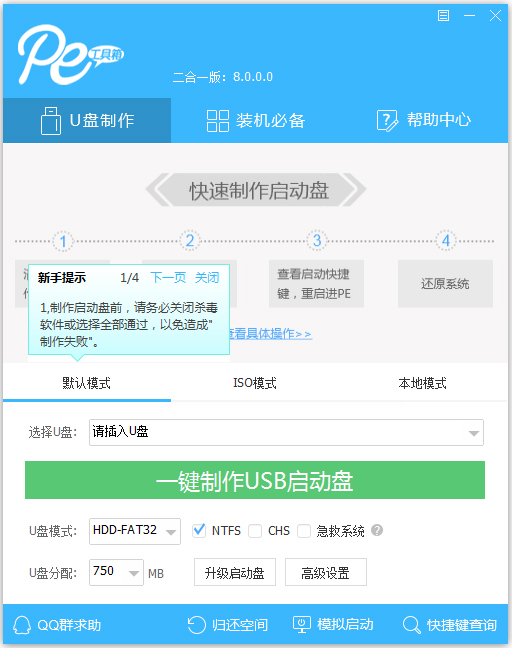512x648 pixels.
Task: Select the 本地模式 tab
Action: (x=423, y=383)
